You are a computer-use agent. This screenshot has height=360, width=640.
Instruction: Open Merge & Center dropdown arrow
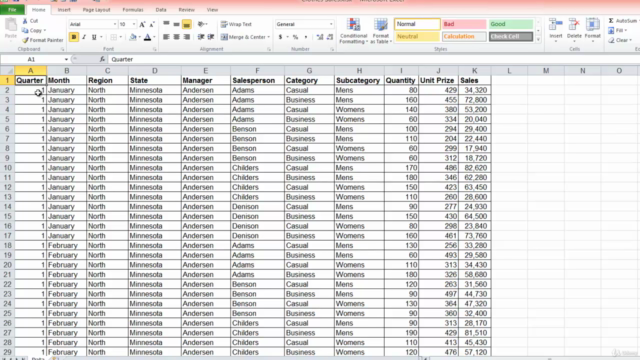click(269, 37)
